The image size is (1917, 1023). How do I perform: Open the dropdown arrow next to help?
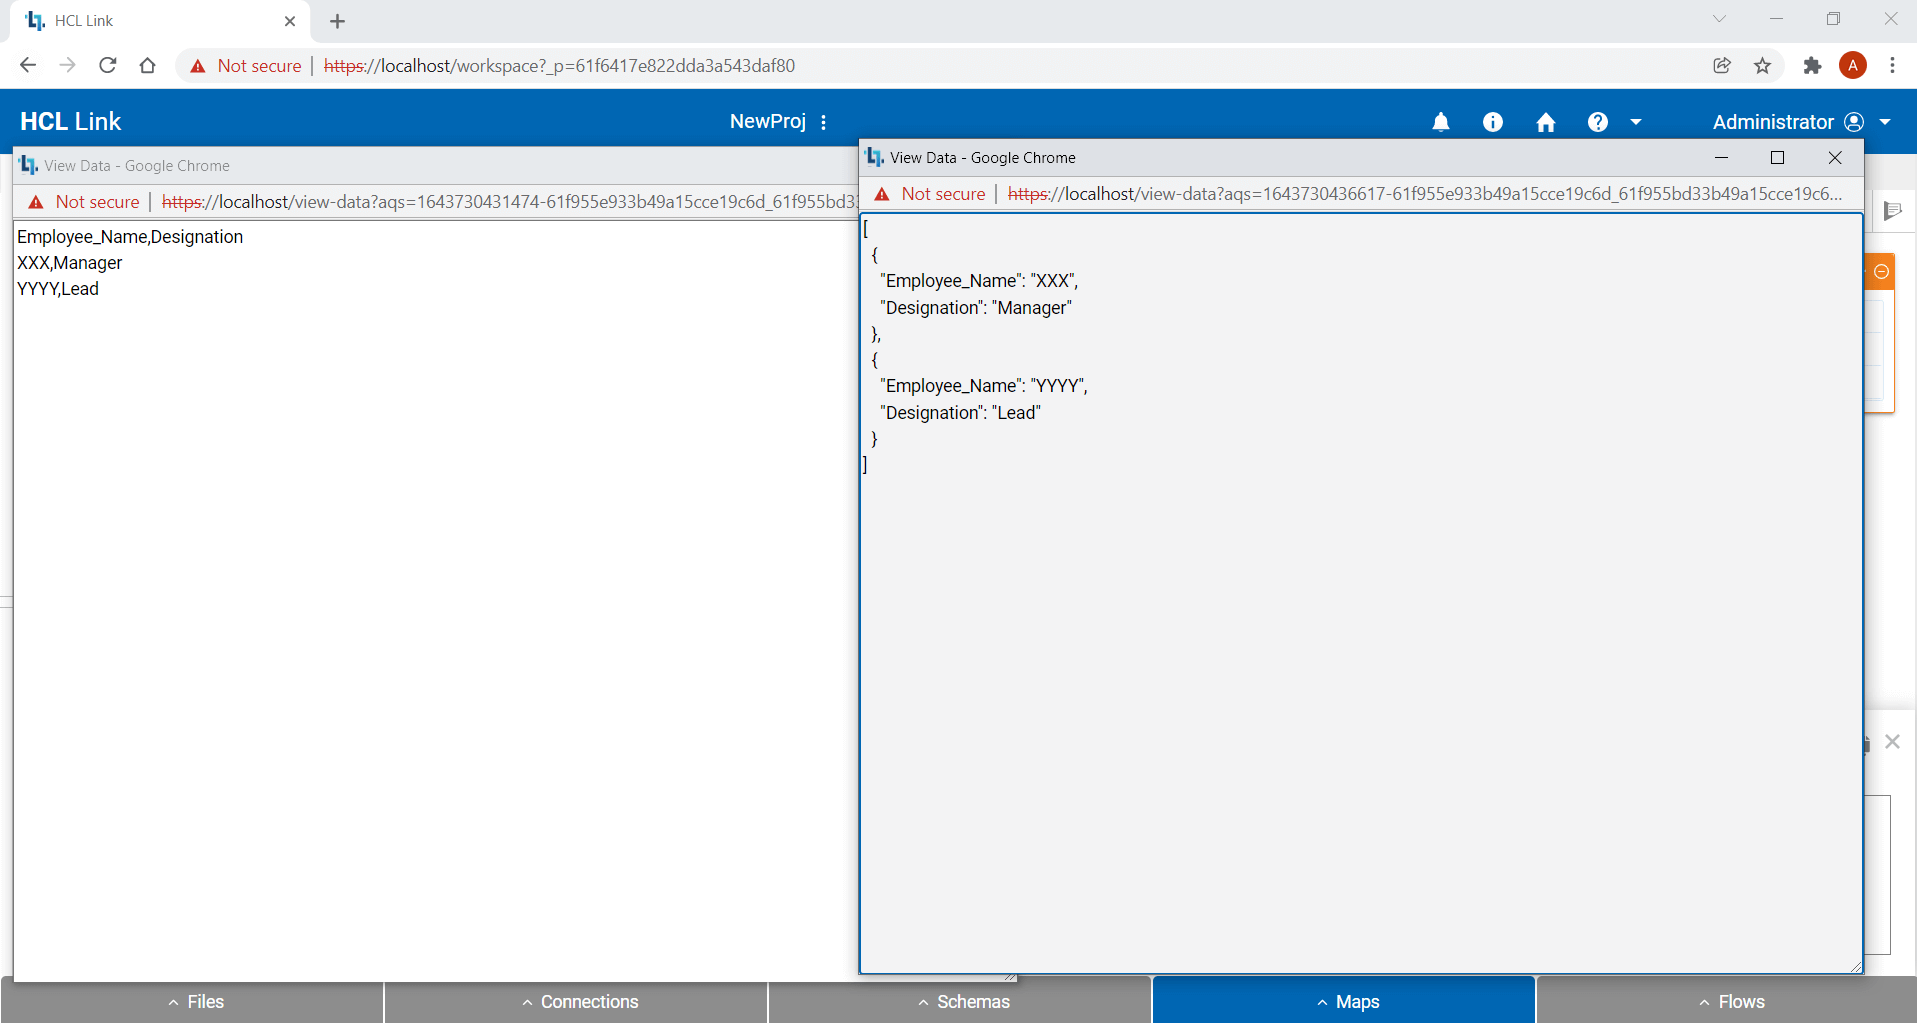(x=1635, y=121)
